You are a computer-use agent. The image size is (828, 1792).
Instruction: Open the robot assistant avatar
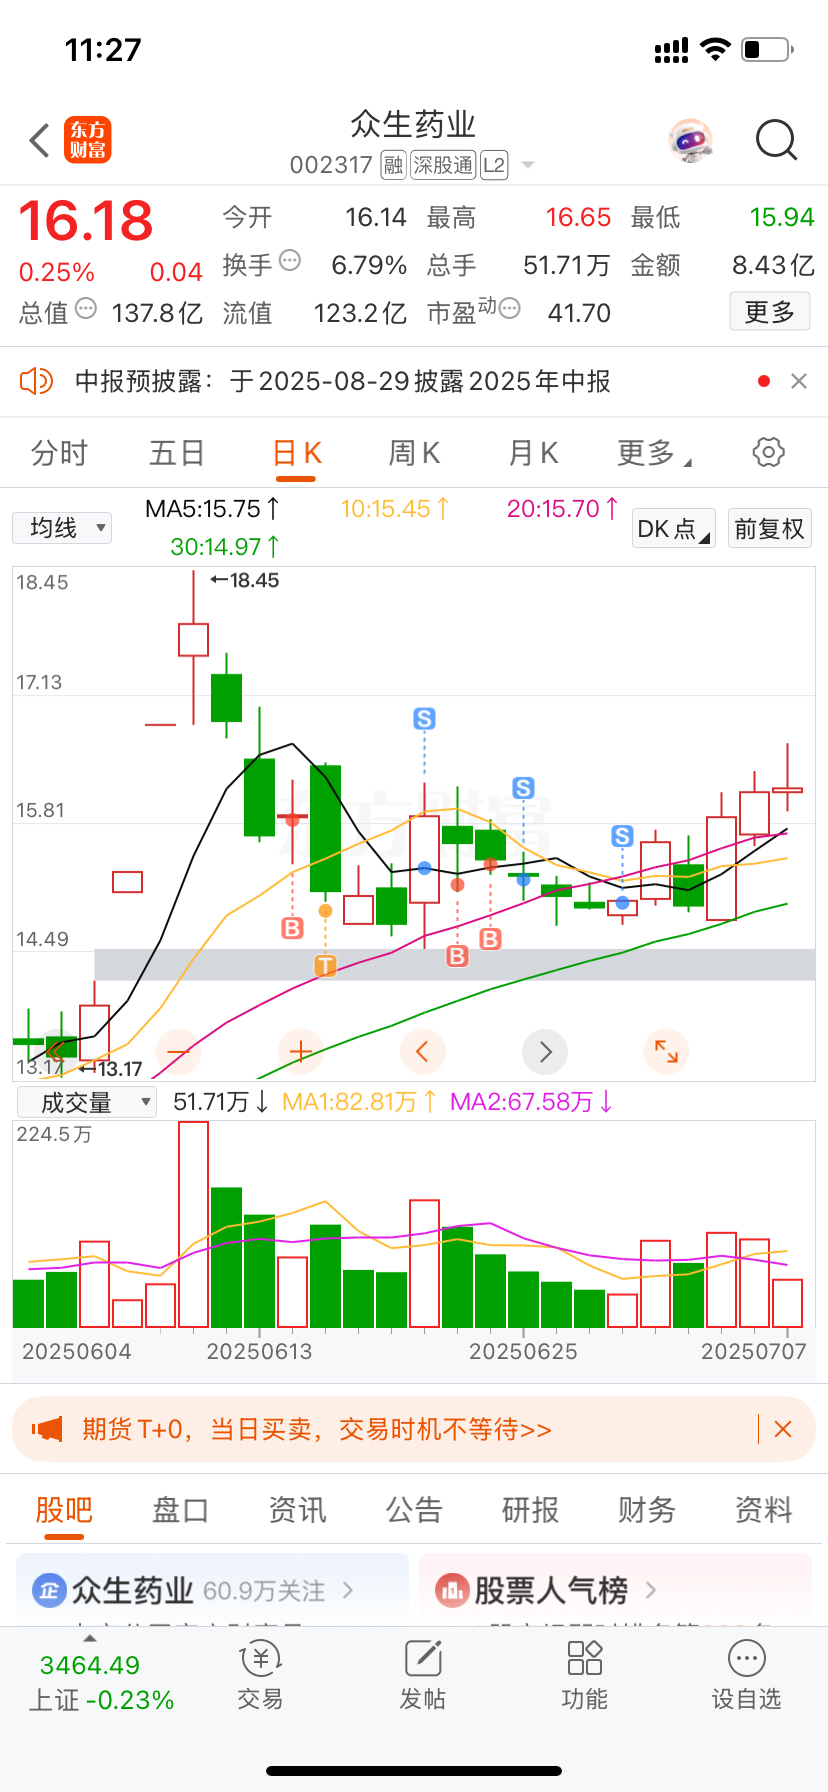[691, 141]
